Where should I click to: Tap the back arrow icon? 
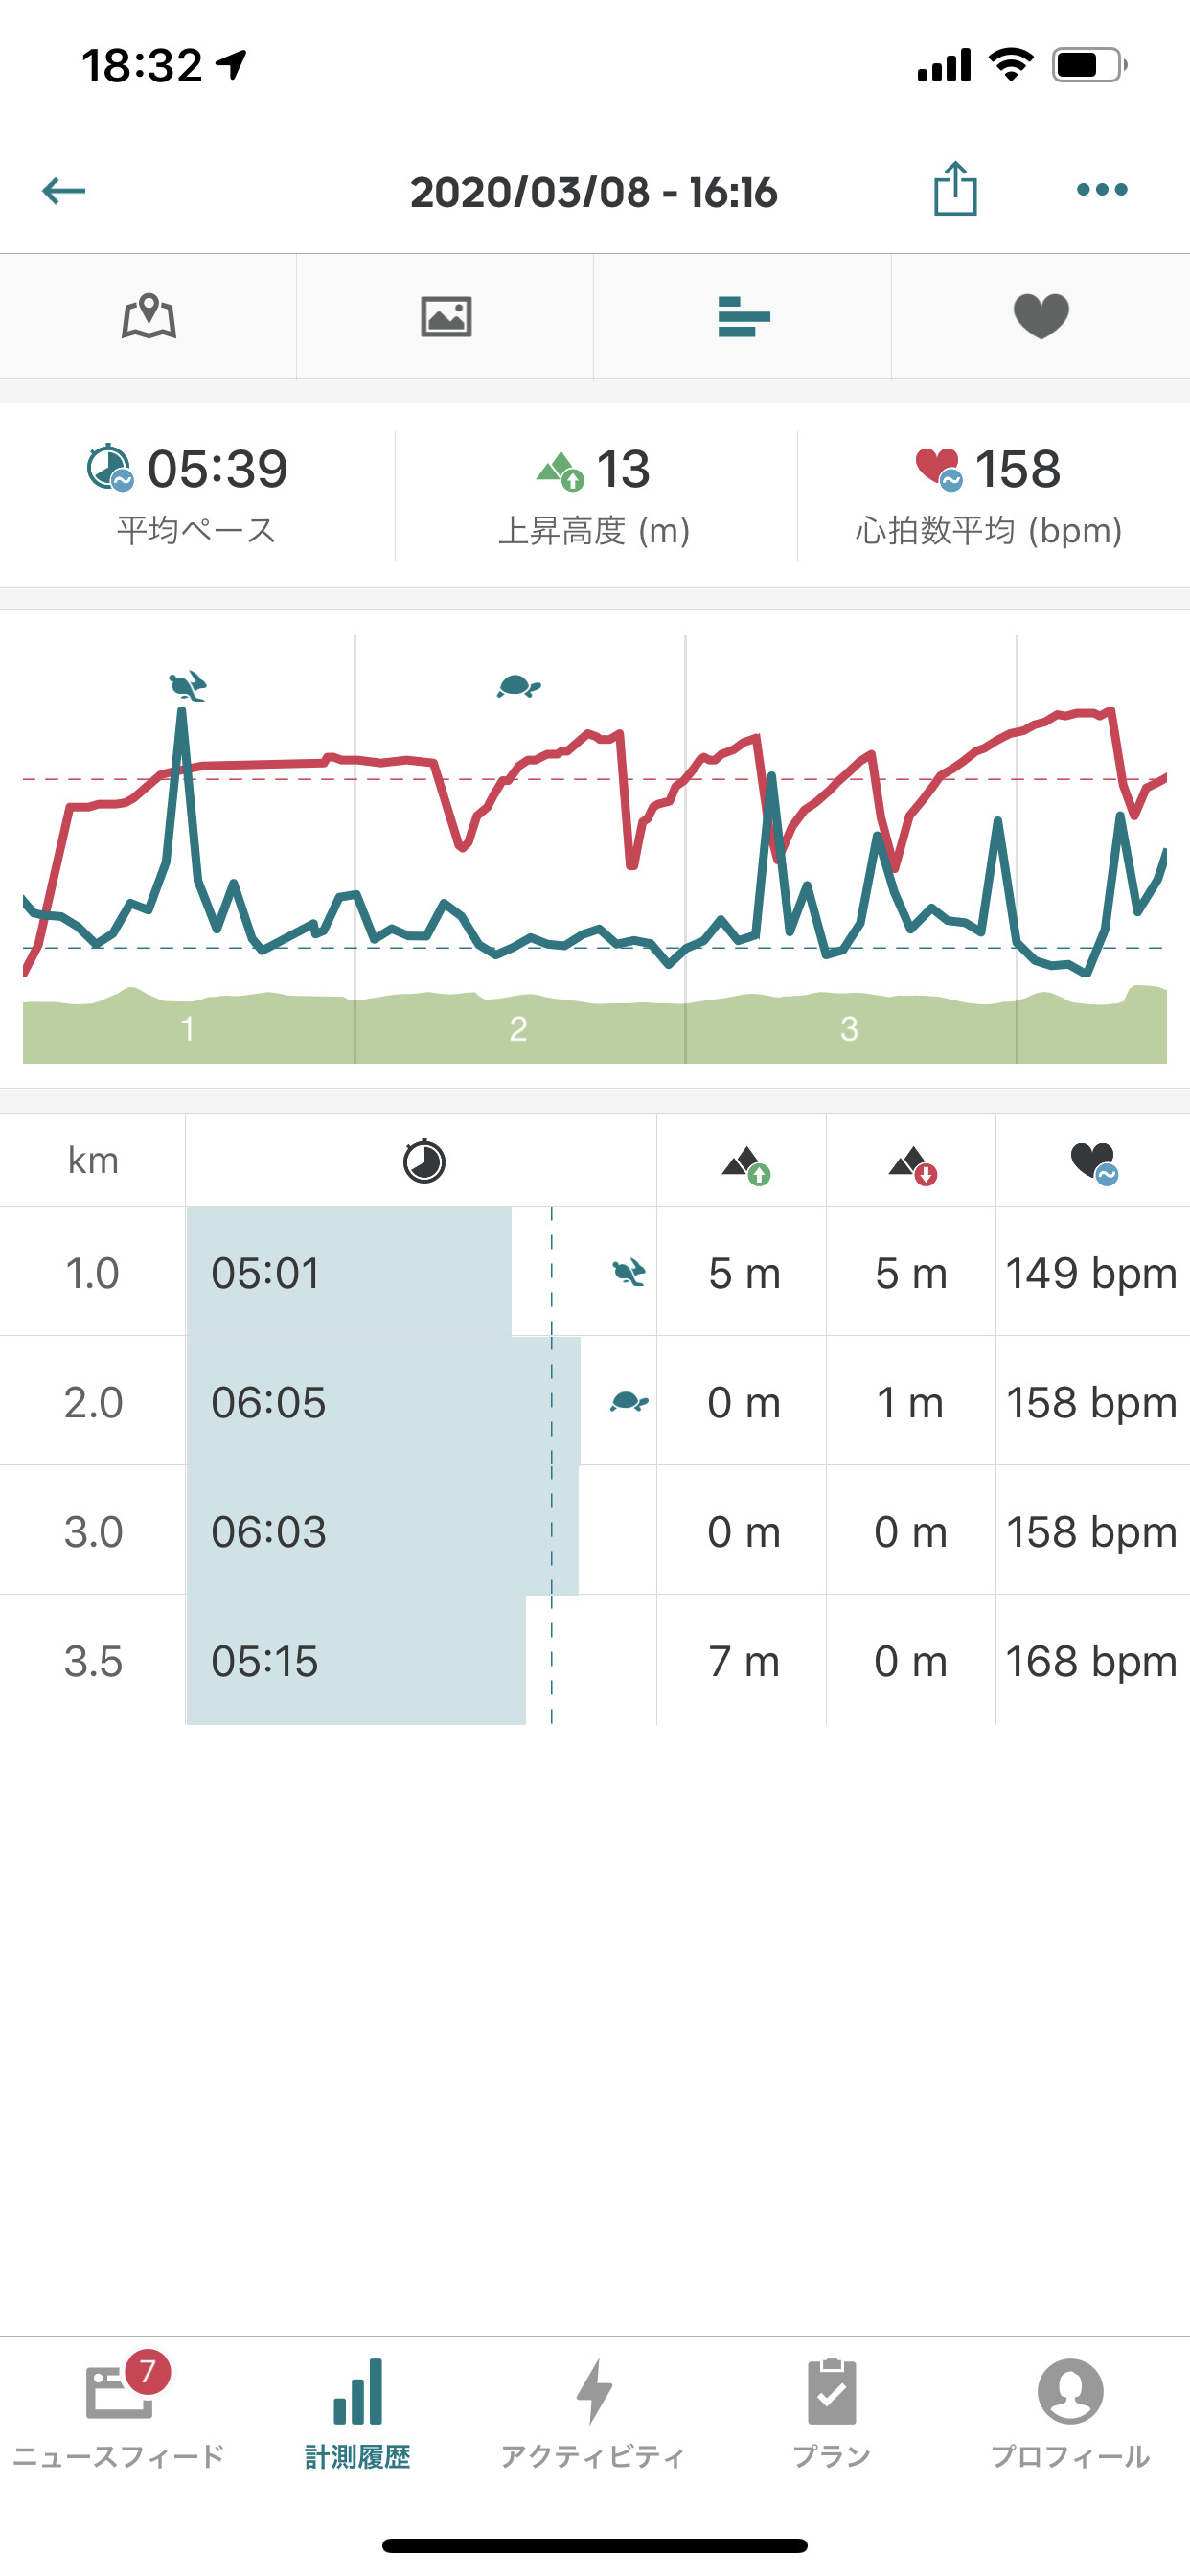tap(64, 190)
